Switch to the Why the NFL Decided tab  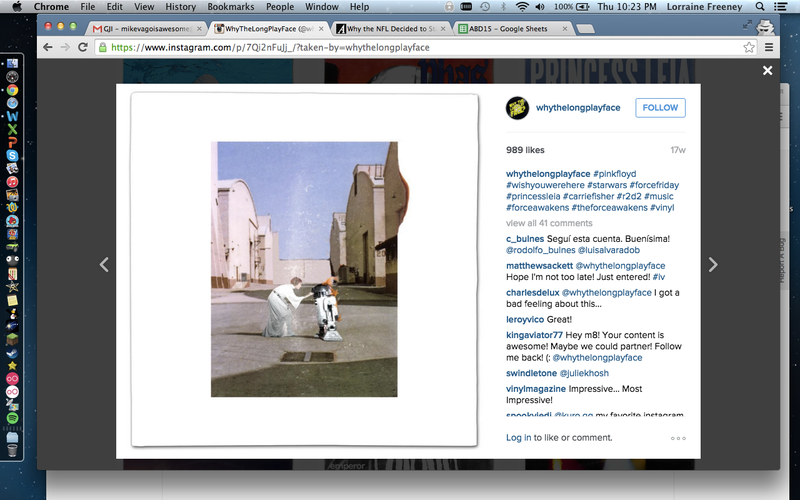(391, 29)
